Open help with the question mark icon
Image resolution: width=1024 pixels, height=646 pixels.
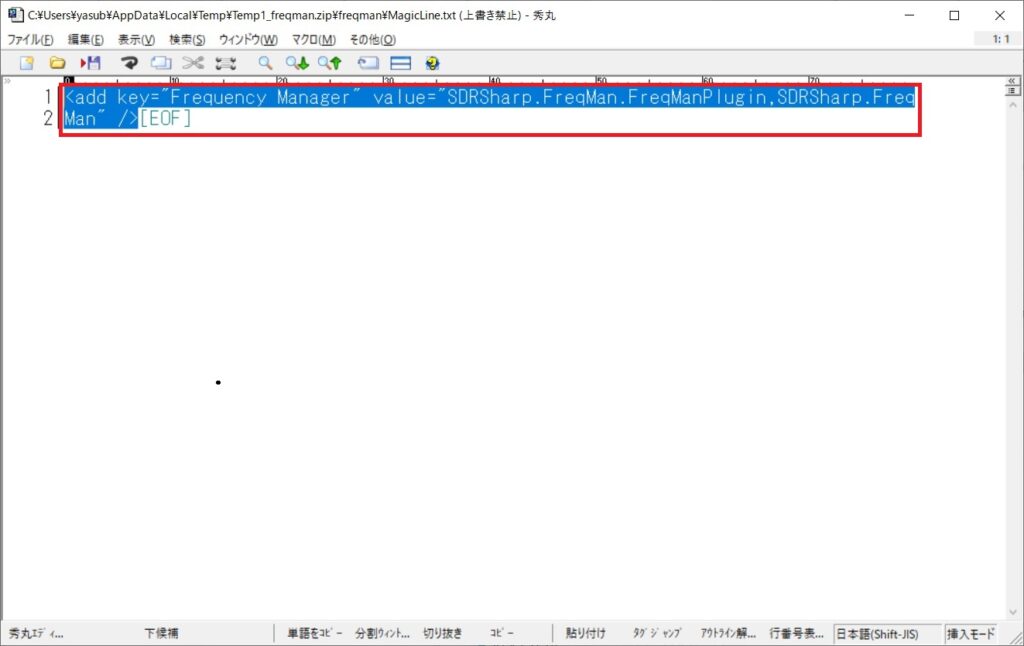point(432,63)
